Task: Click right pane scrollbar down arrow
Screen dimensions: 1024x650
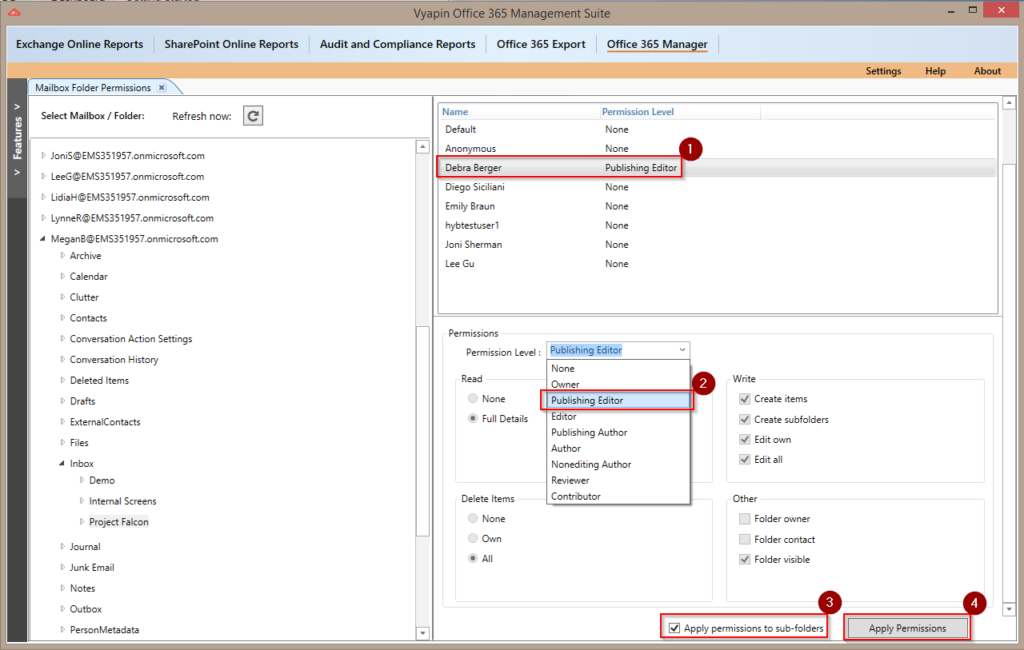Action: 1009,609
